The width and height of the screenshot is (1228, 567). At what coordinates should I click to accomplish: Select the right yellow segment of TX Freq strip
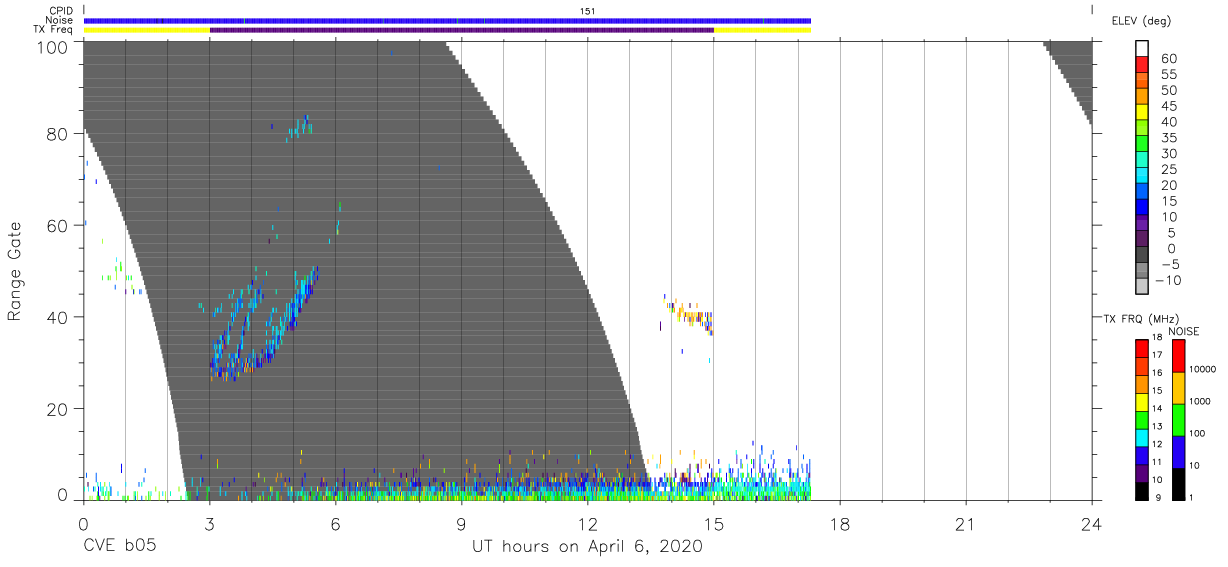(x=762, y=30)
